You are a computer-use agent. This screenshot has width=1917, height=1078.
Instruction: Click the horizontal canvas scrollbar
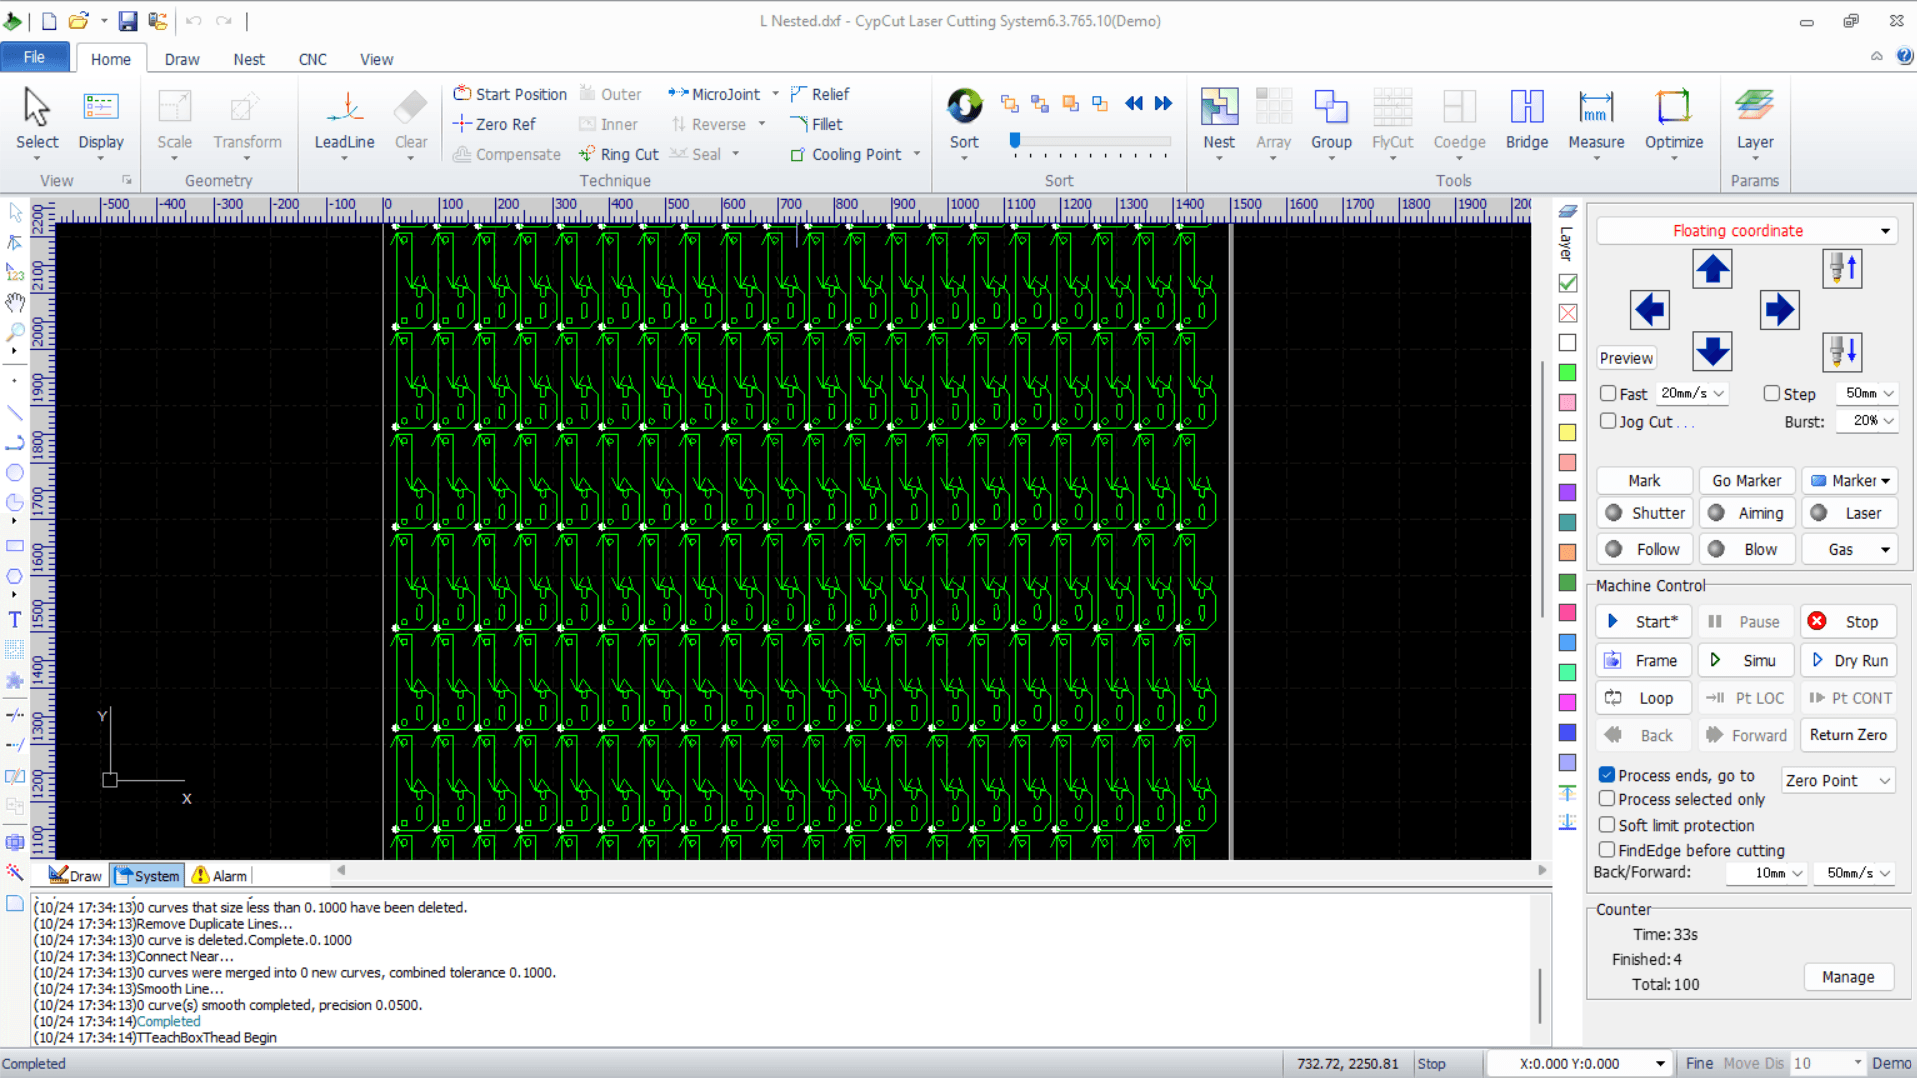(x=941, y=871)
